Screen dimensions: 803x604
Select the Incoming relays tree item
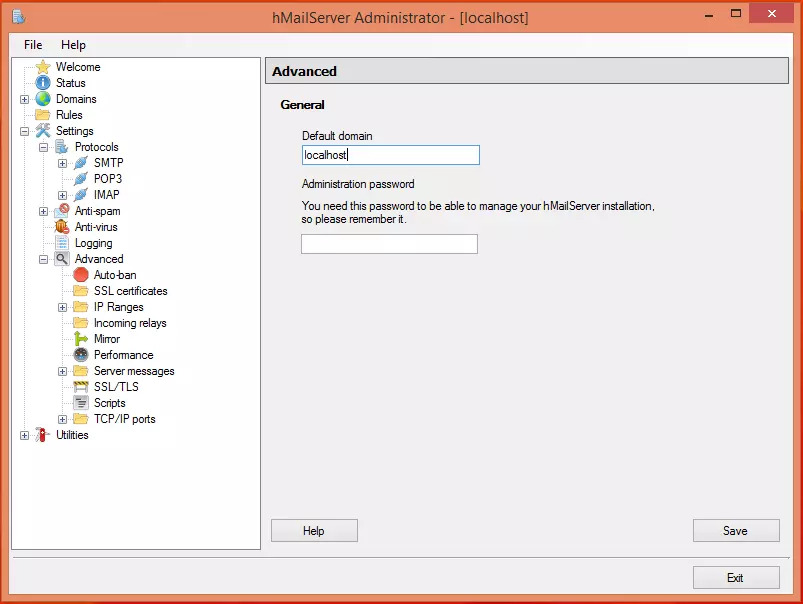click(x=130, y=323)
